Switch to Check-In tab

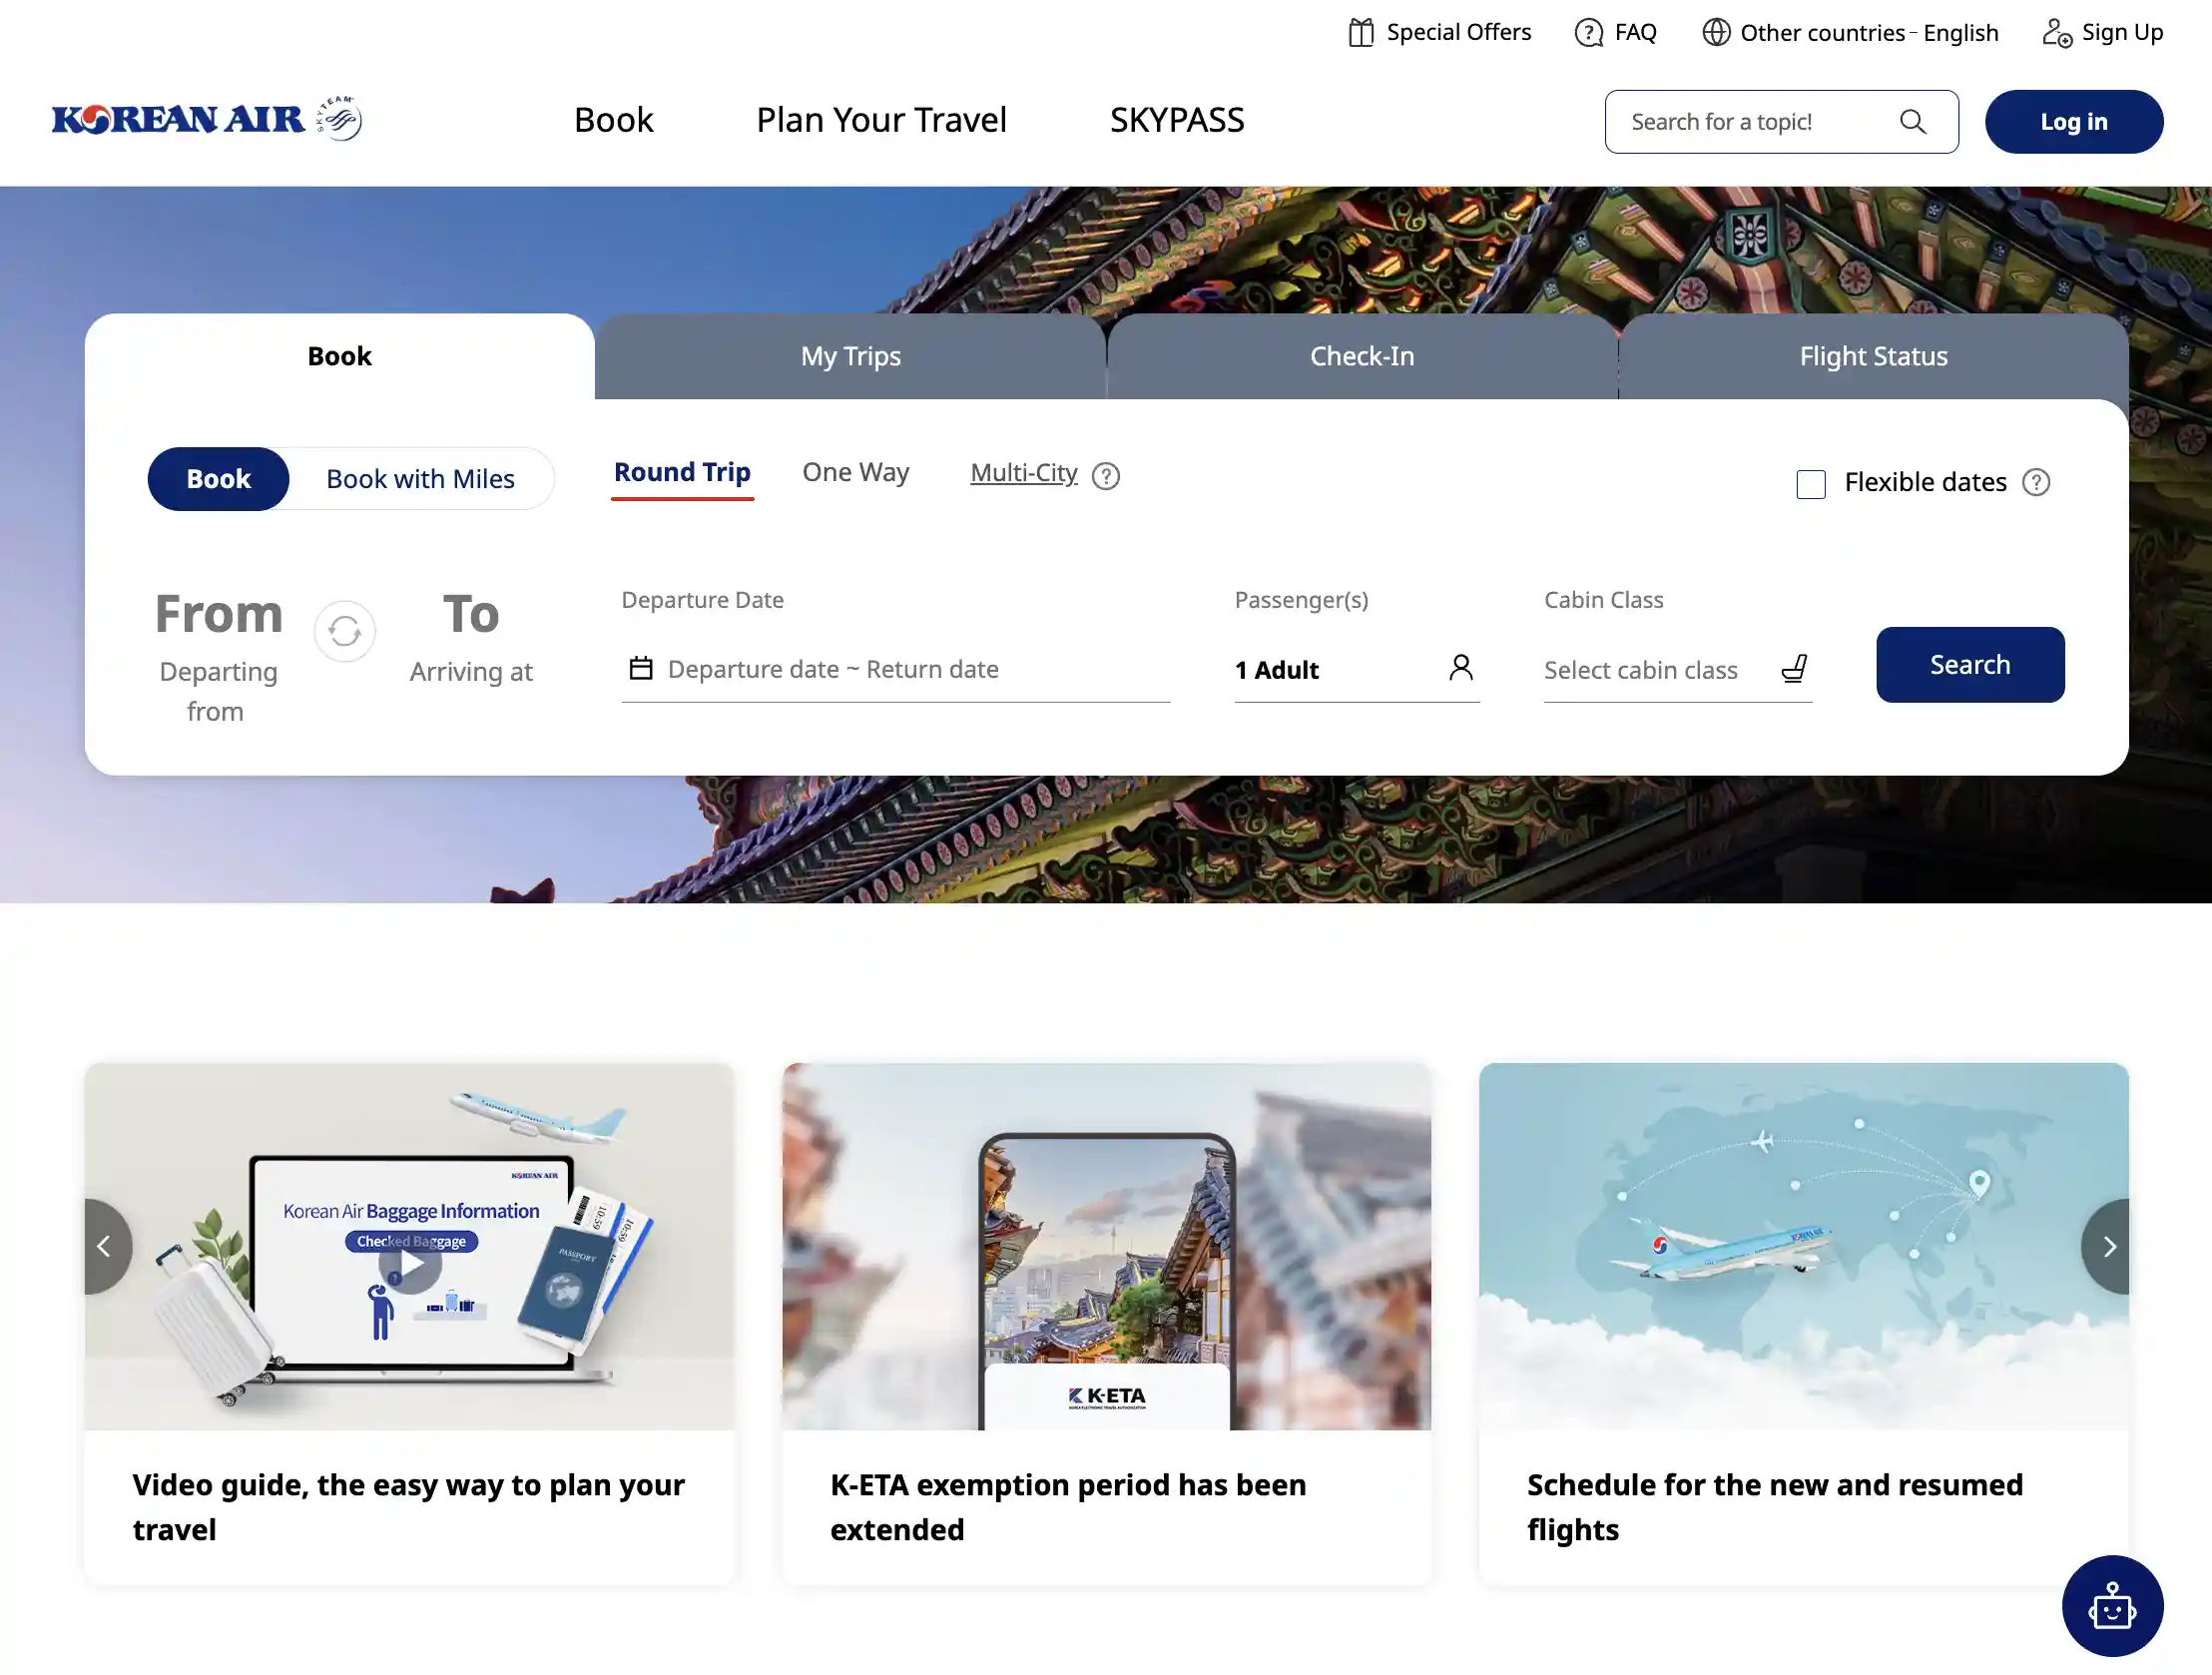1363,355
